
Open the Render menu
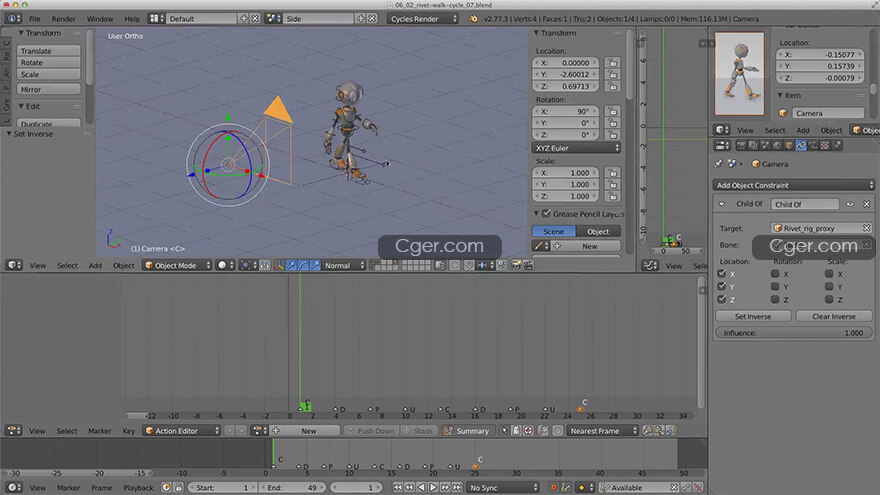click(x=63, y=19)
